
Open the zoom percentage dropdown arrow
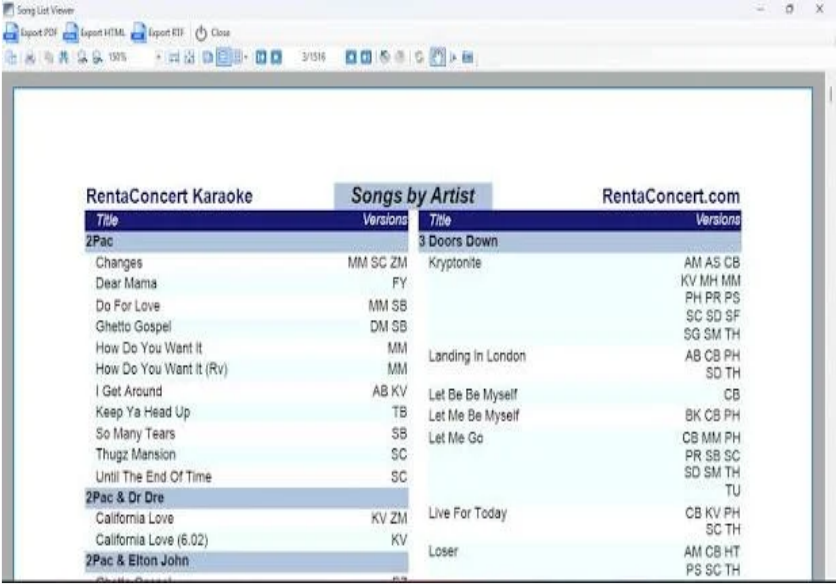point(158,57)
